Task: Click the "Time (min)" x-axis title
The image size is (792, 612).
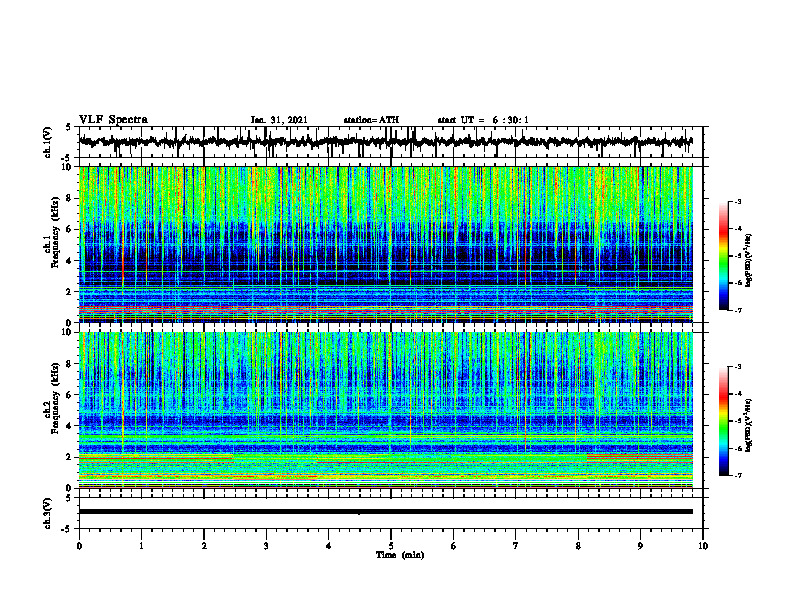Action: click(400, 555)
